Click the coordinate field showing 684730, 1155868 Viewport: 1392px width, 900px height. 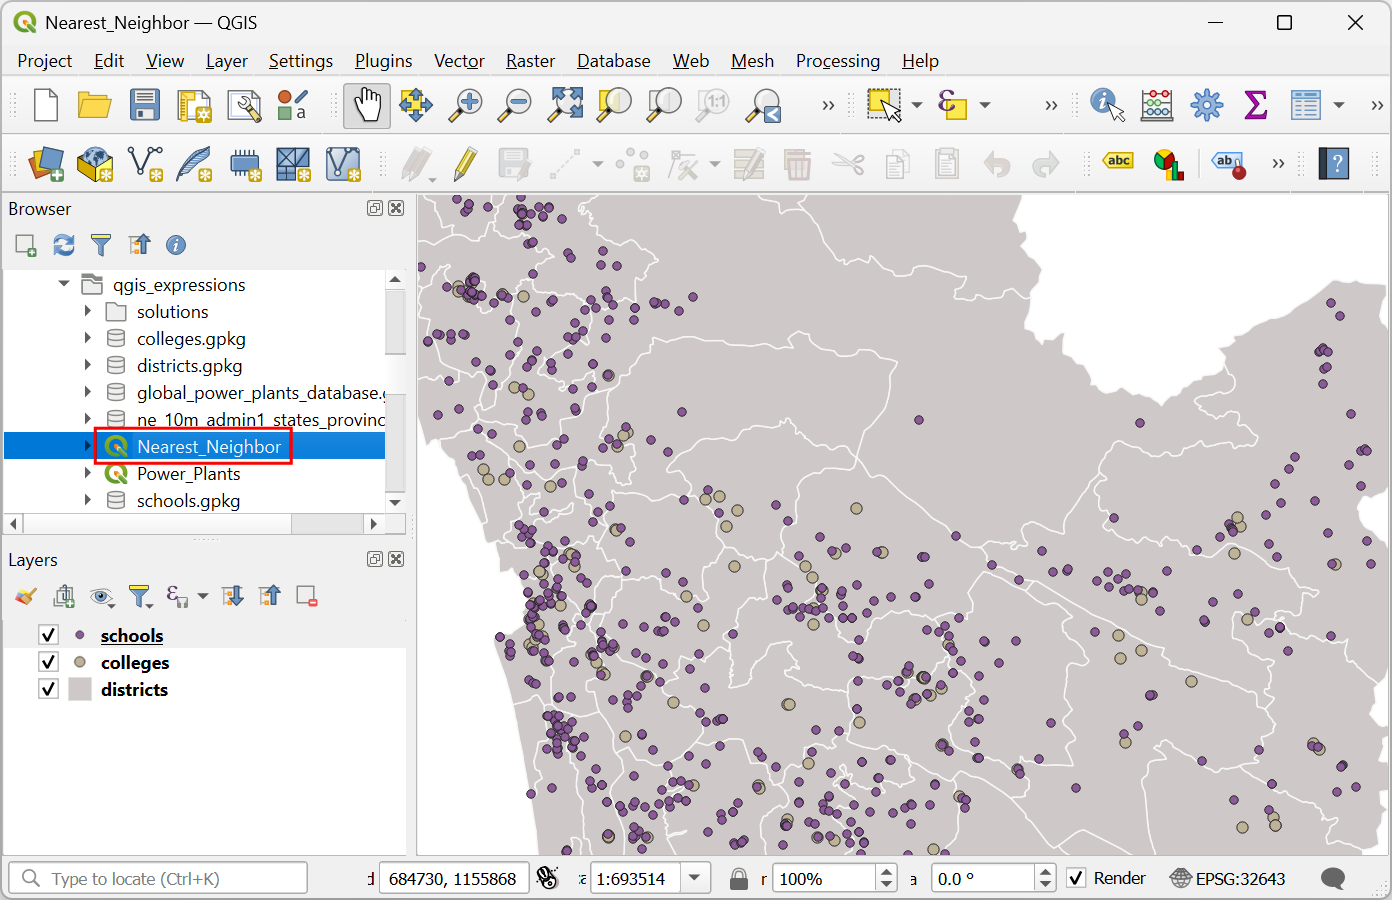coord(453,879)
